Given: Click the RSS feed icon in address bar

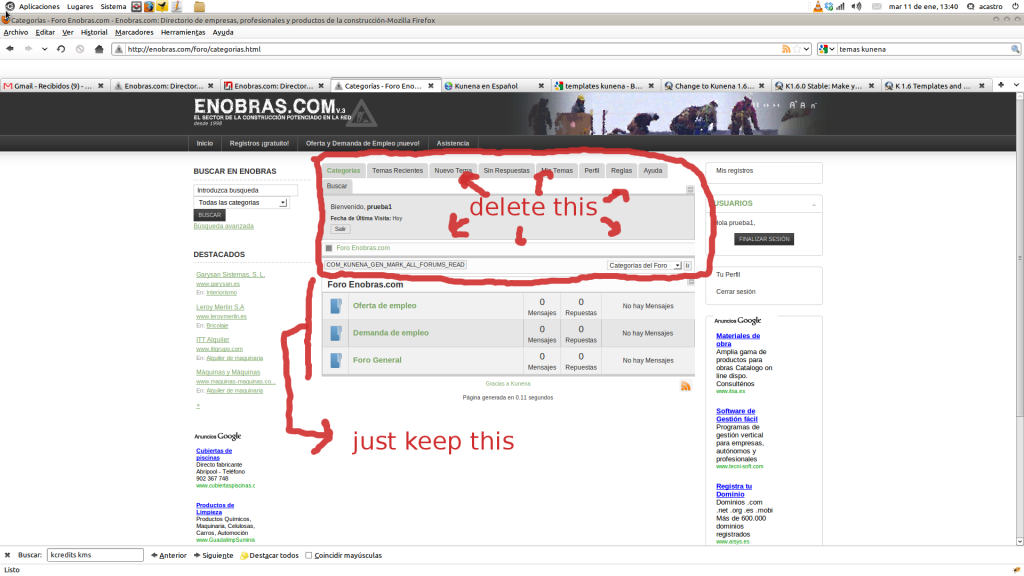Looking at the screenshot, I should pos(788,49).
